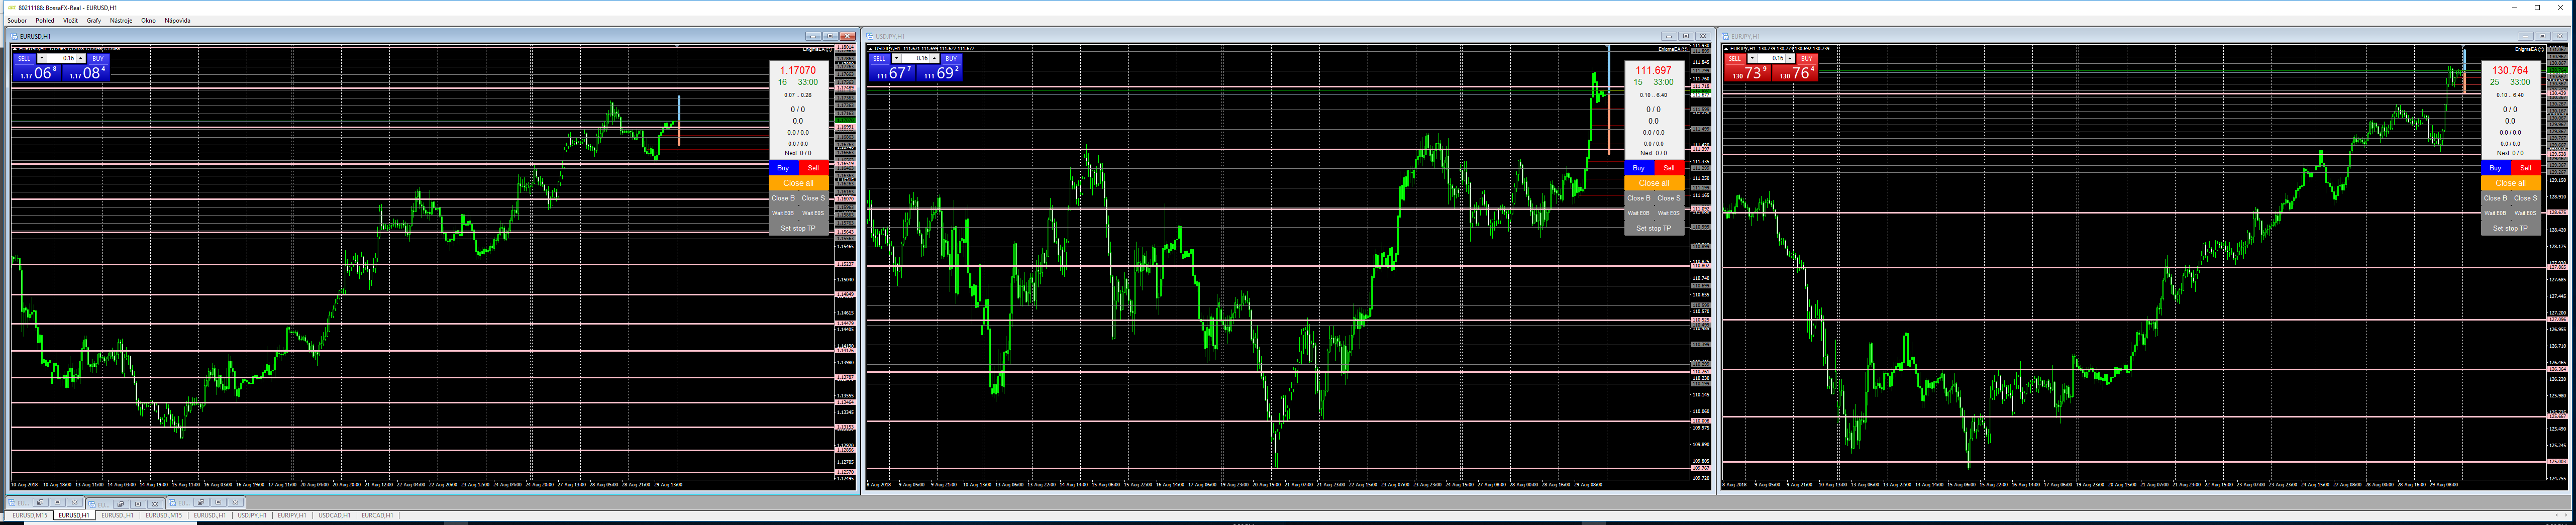The image size is (2576, 525).
Task: Decrease lot volume in EURUSD one-click panel
Action: tap(42, 58)
